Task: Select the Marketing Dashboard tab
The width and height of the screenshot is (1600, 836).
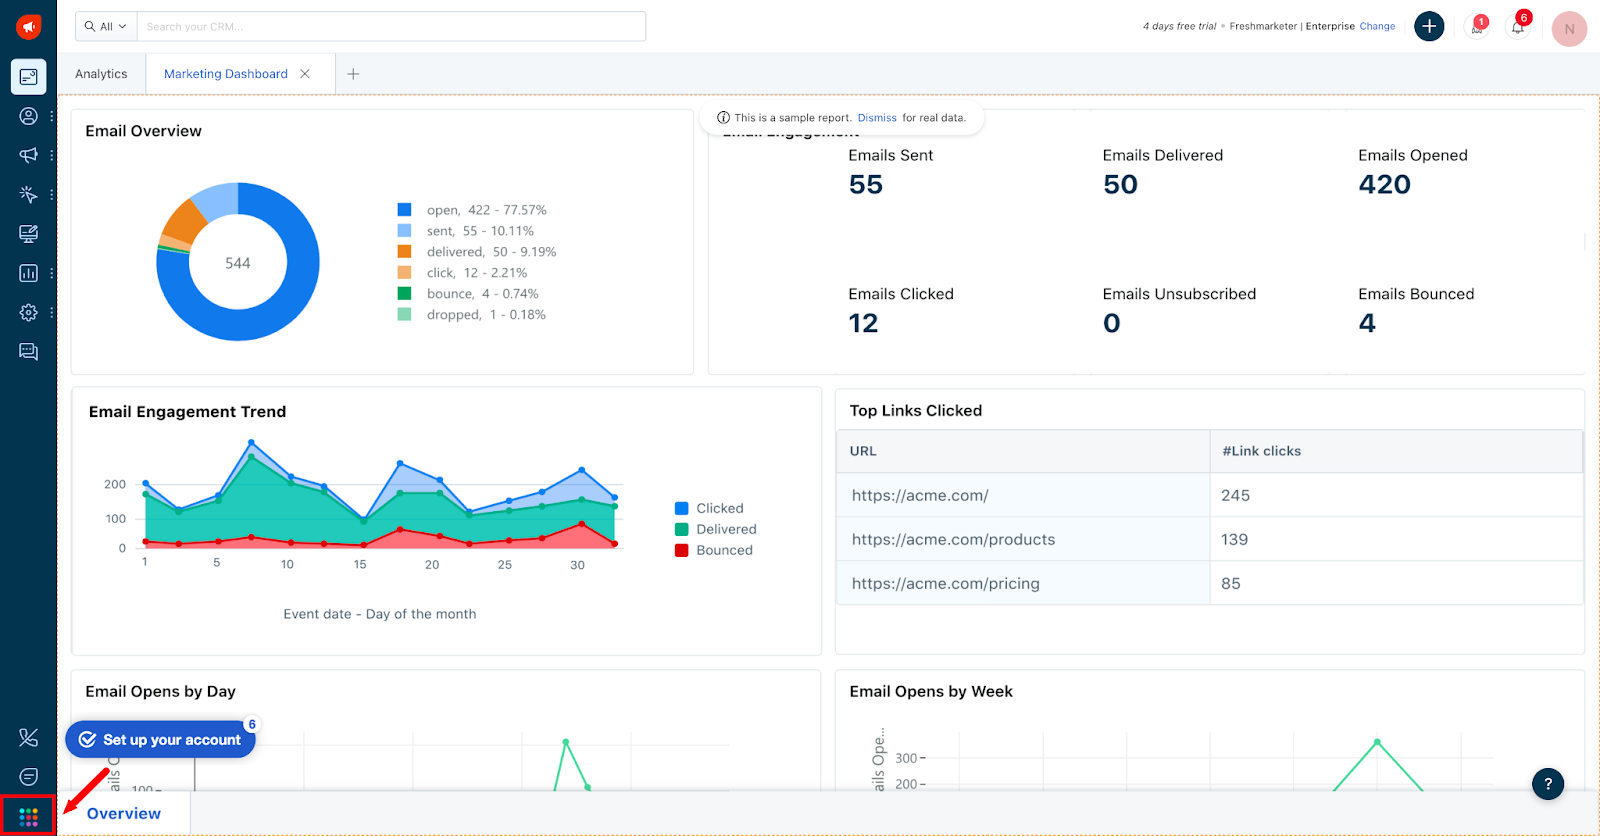Action: [226, 74]
